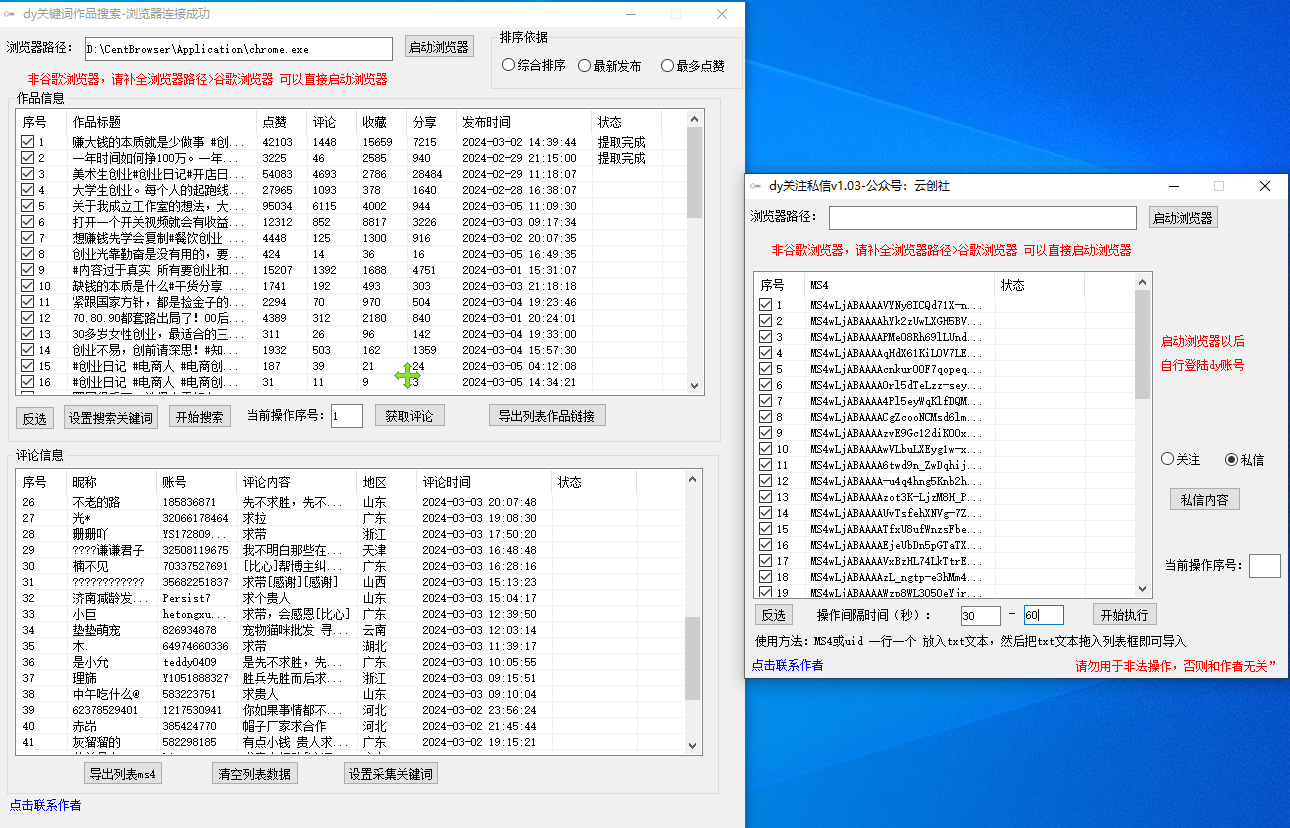The height and width of the screenshot is (828, 1290).
Task: Click 反选 to invert the works selection
Action: pos(34,415)
